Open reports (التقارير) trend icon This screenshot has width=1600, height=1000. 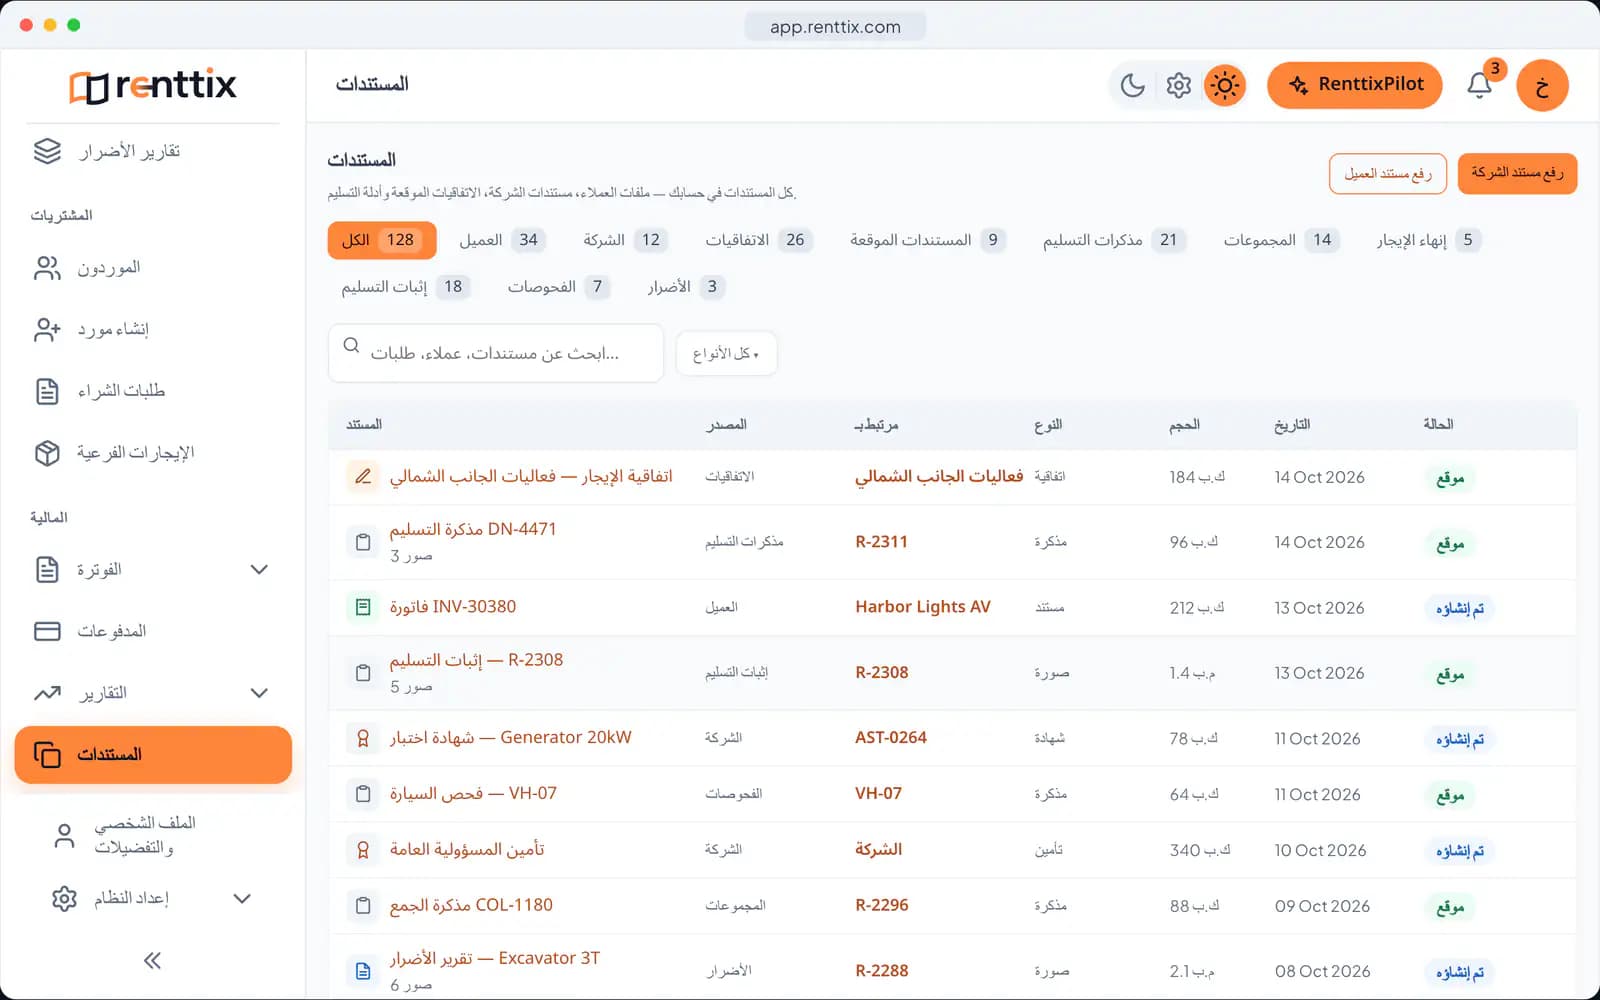(47, 693)
